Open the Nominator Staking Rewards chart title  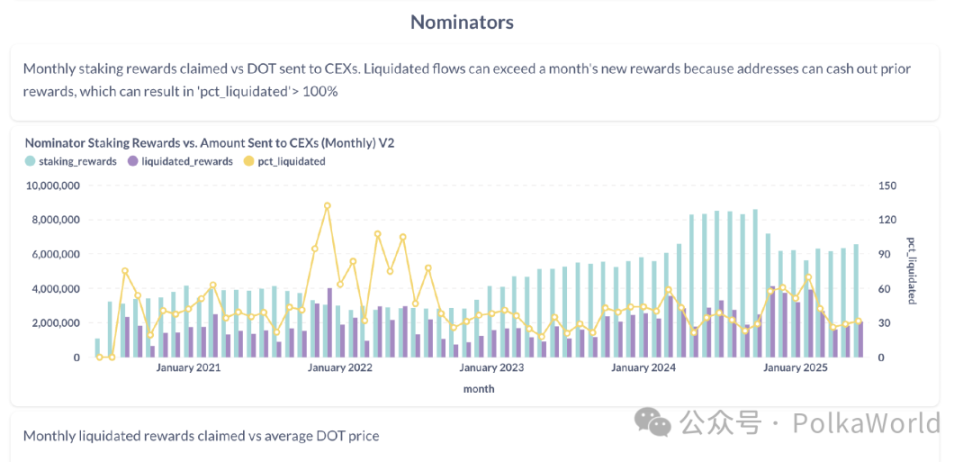(x=209, y=143)
